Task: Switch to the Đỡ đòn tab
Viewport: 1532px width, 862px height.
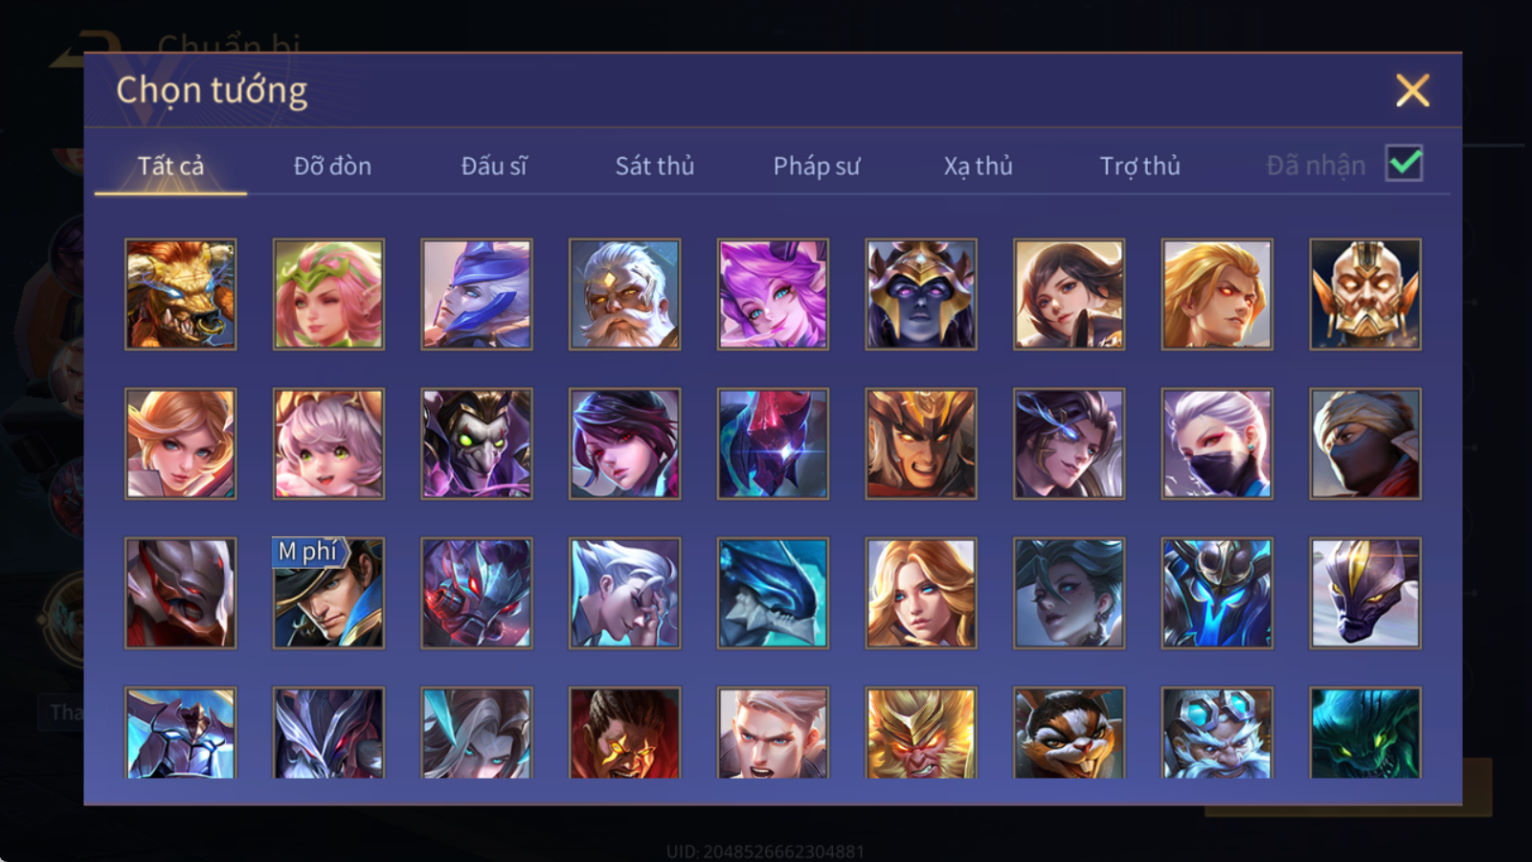Action: (332, 166)
